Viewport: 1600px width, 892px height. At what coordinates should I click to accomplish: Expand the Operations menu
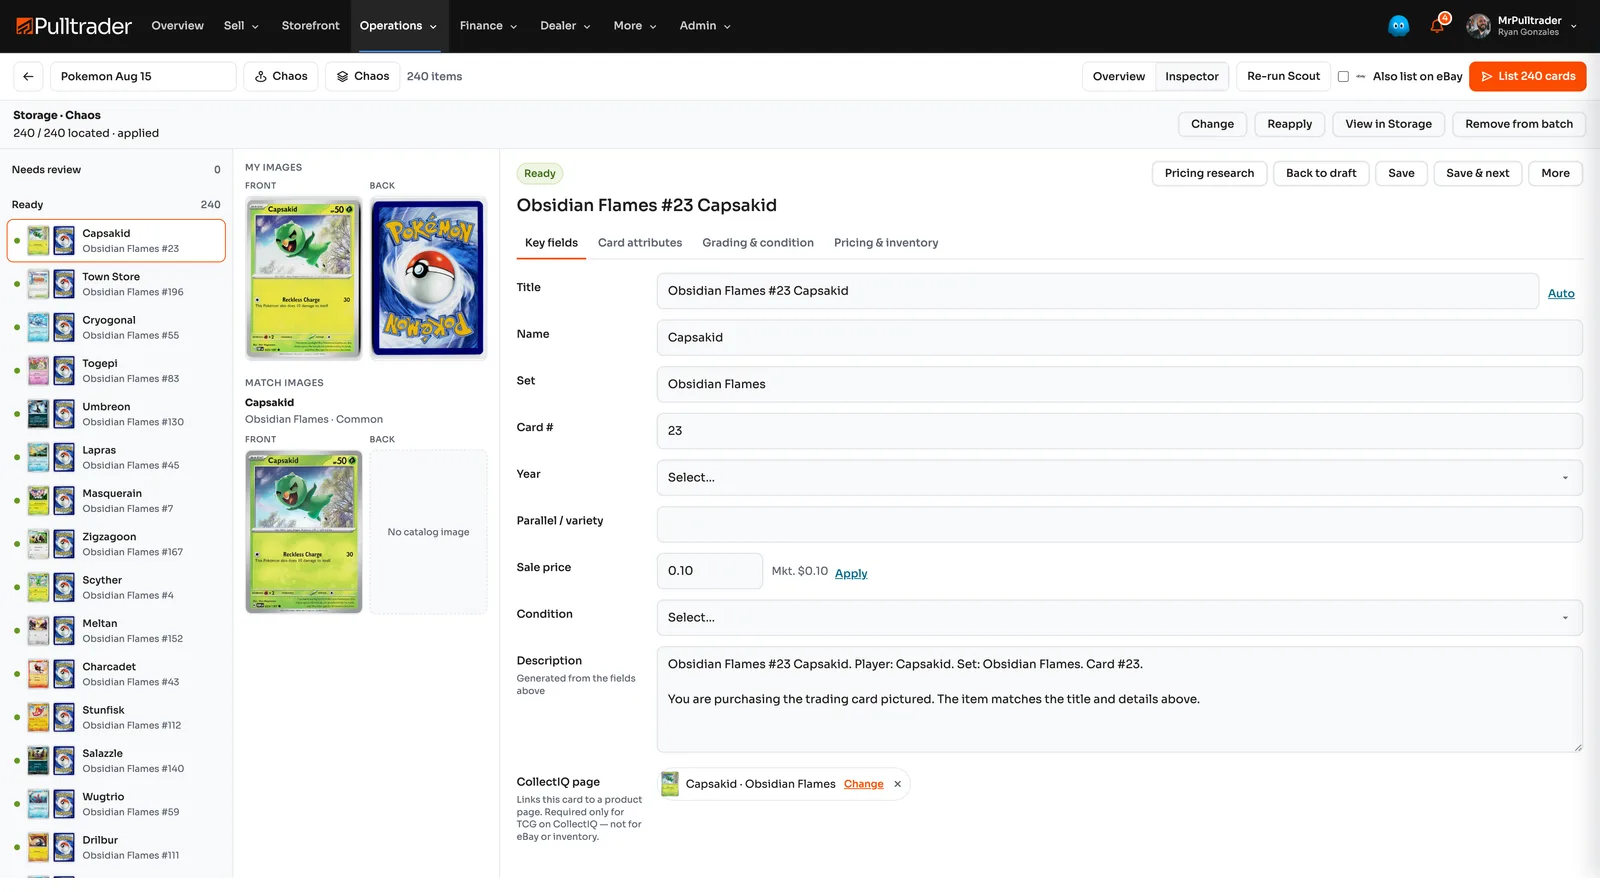[398, 26]
